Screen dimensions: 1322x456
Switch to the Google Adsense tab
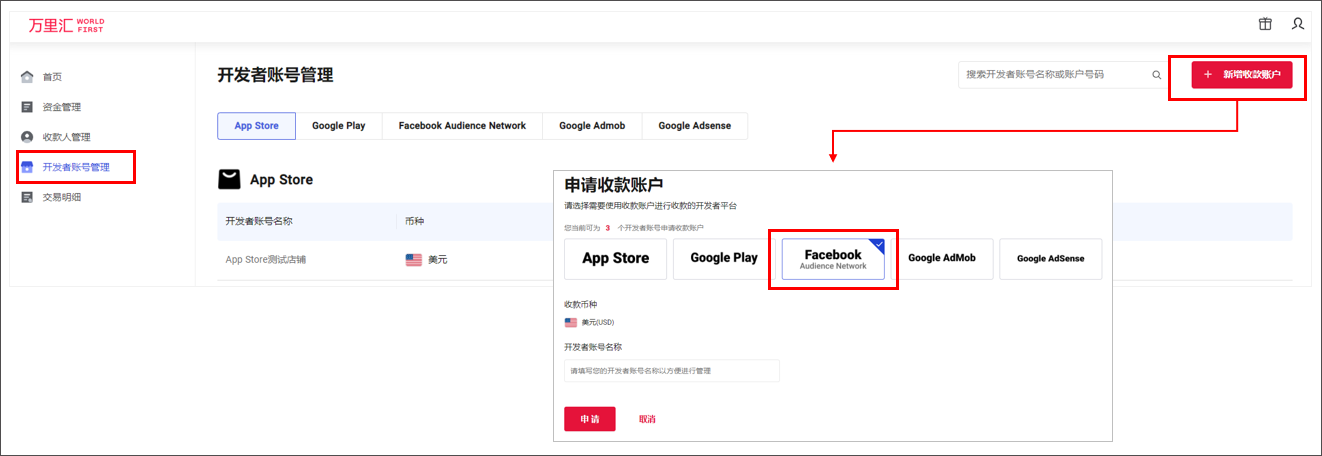point(695,126)
